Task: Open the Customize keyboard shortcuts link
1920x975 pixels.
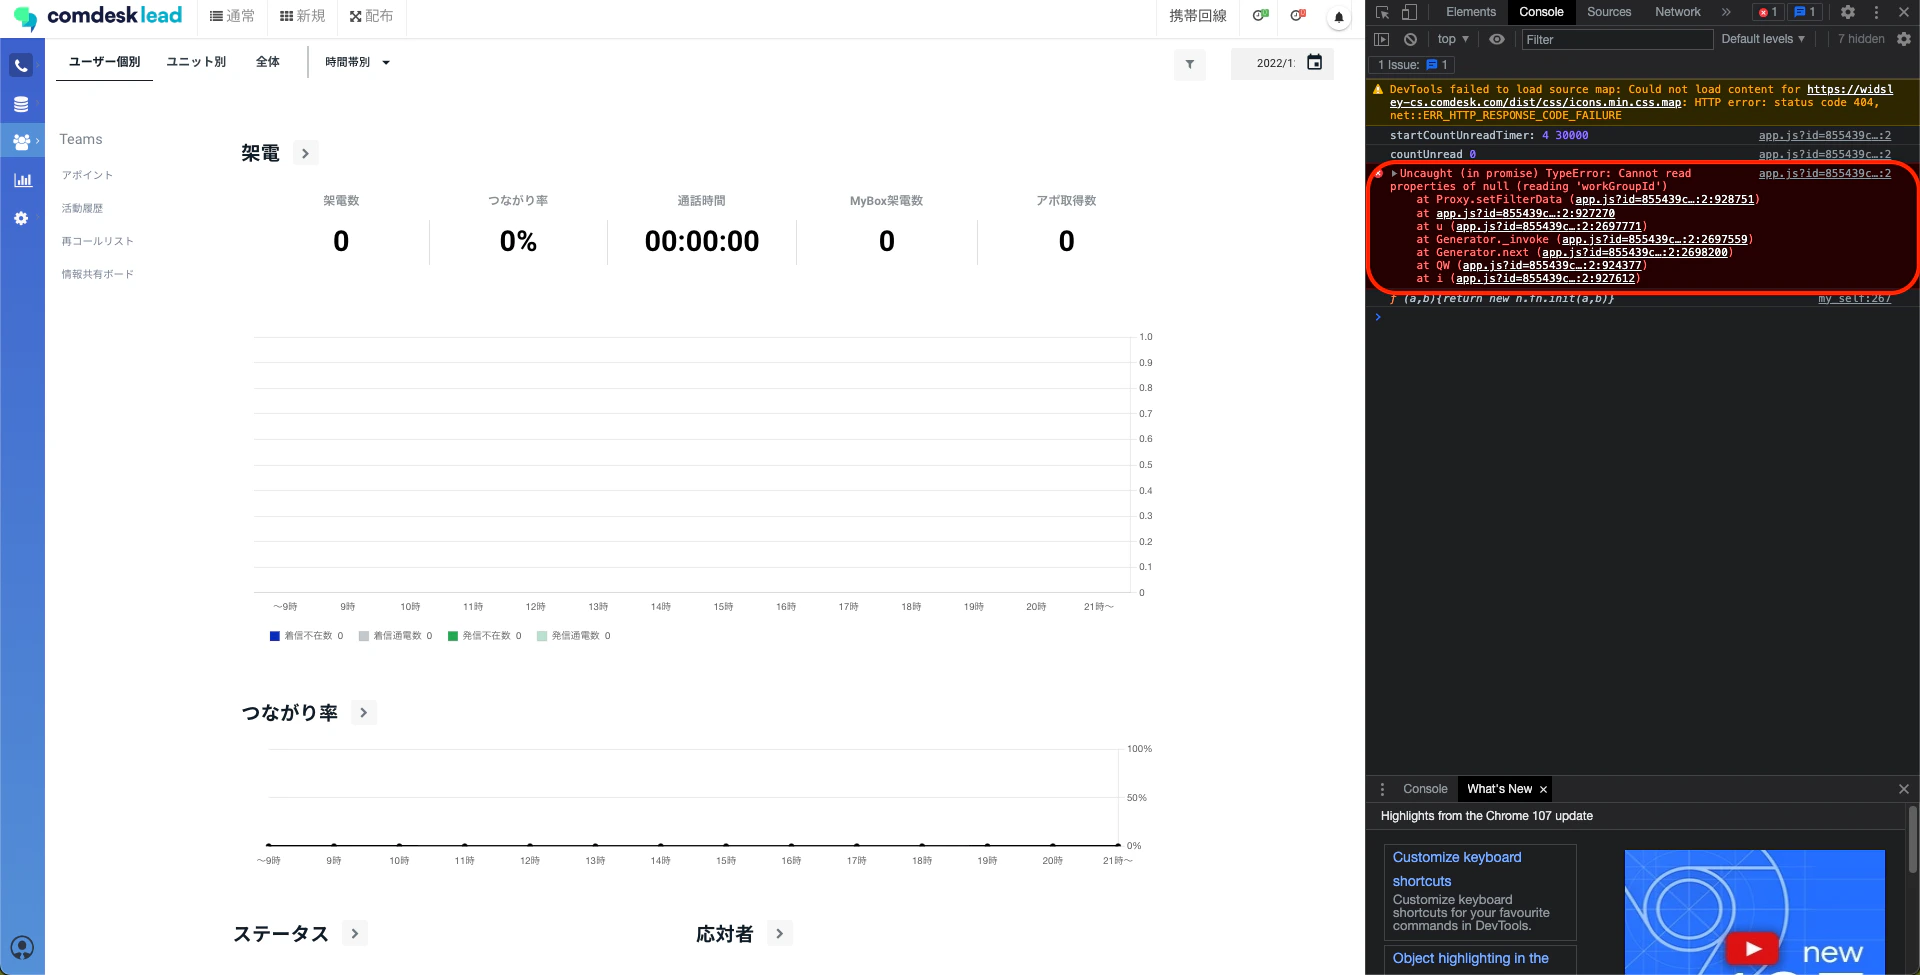Action: click(x=1457, y=869)
